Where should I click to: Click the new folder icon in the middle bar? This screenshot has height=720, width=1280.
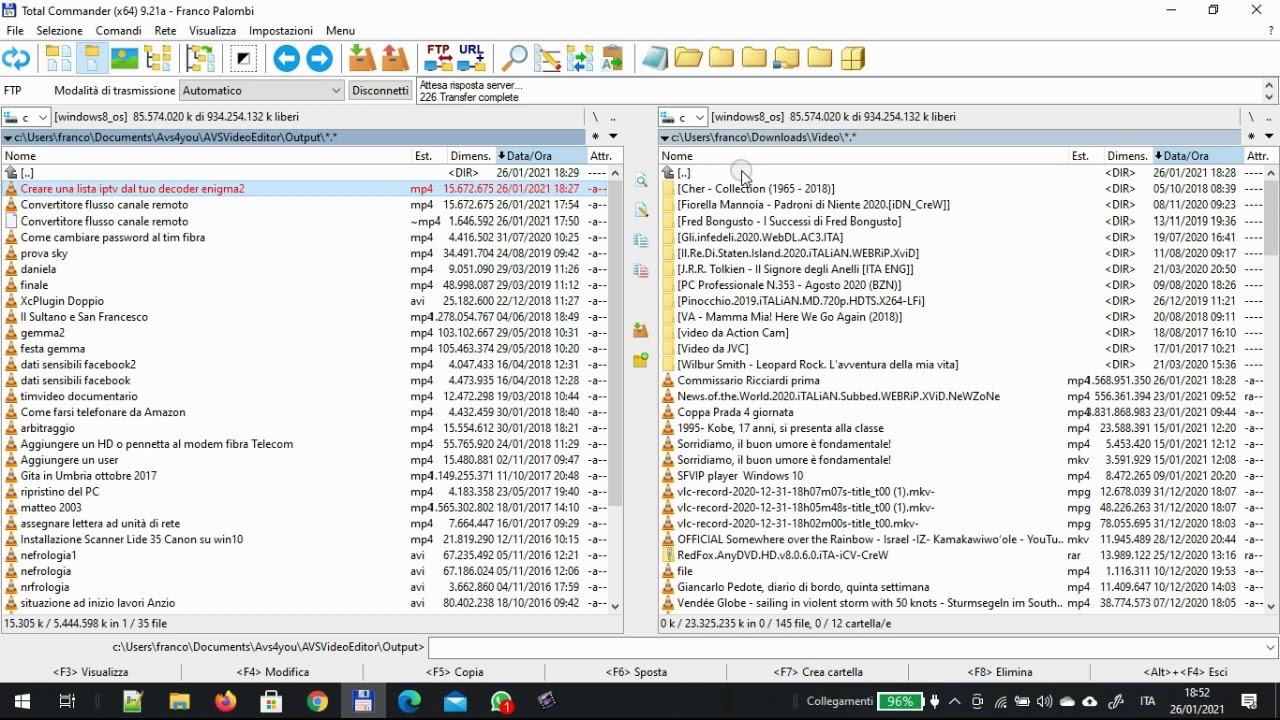[641, 360]
